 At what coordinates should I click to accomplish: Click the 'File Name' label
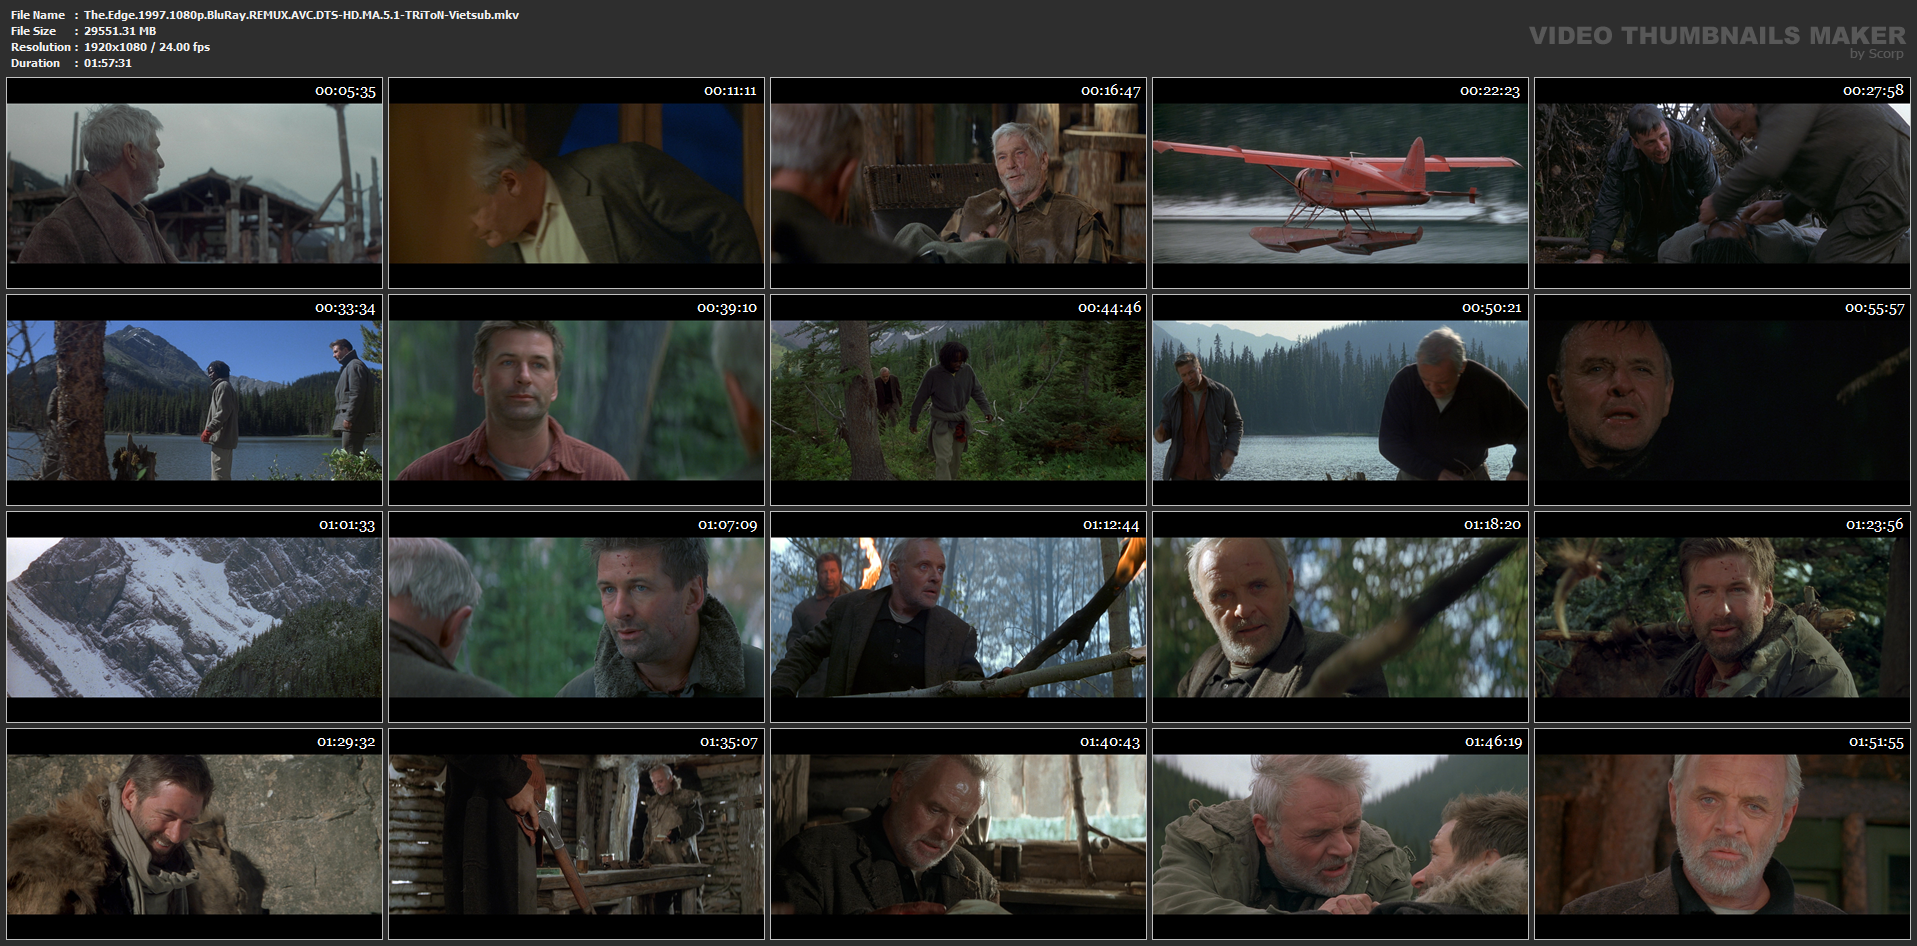pyautogui.click(x=38, y=15)
